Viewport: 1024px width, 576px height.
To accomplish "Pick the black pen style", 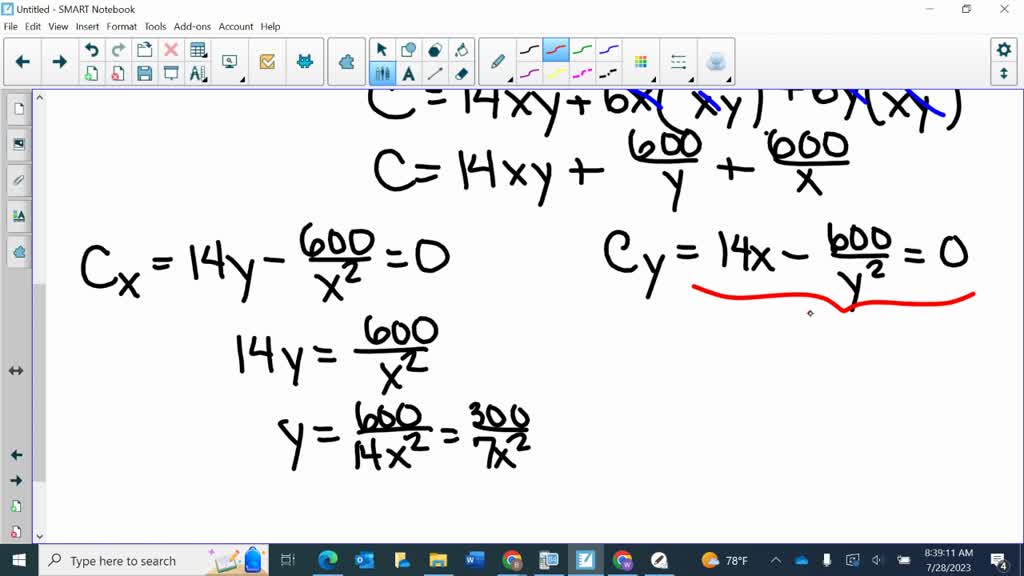I will coord(529,50).
